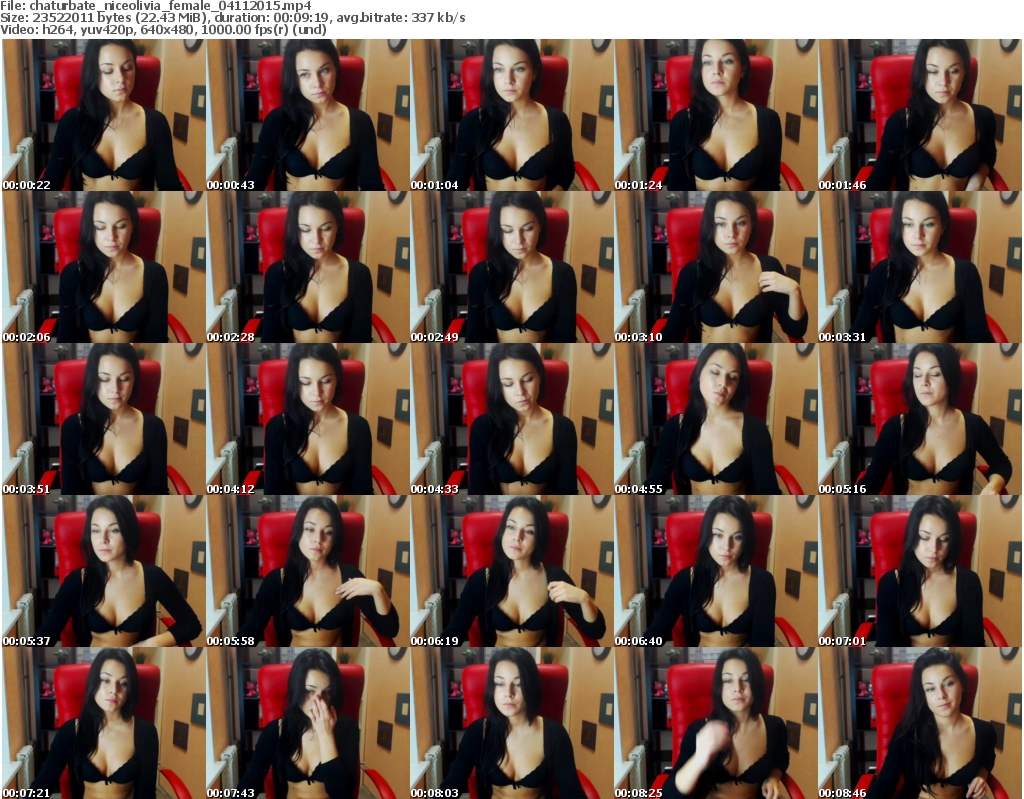Open the thumbnail at 00:01:04
The image size is (1024, 799).
(x=511, y=115)
